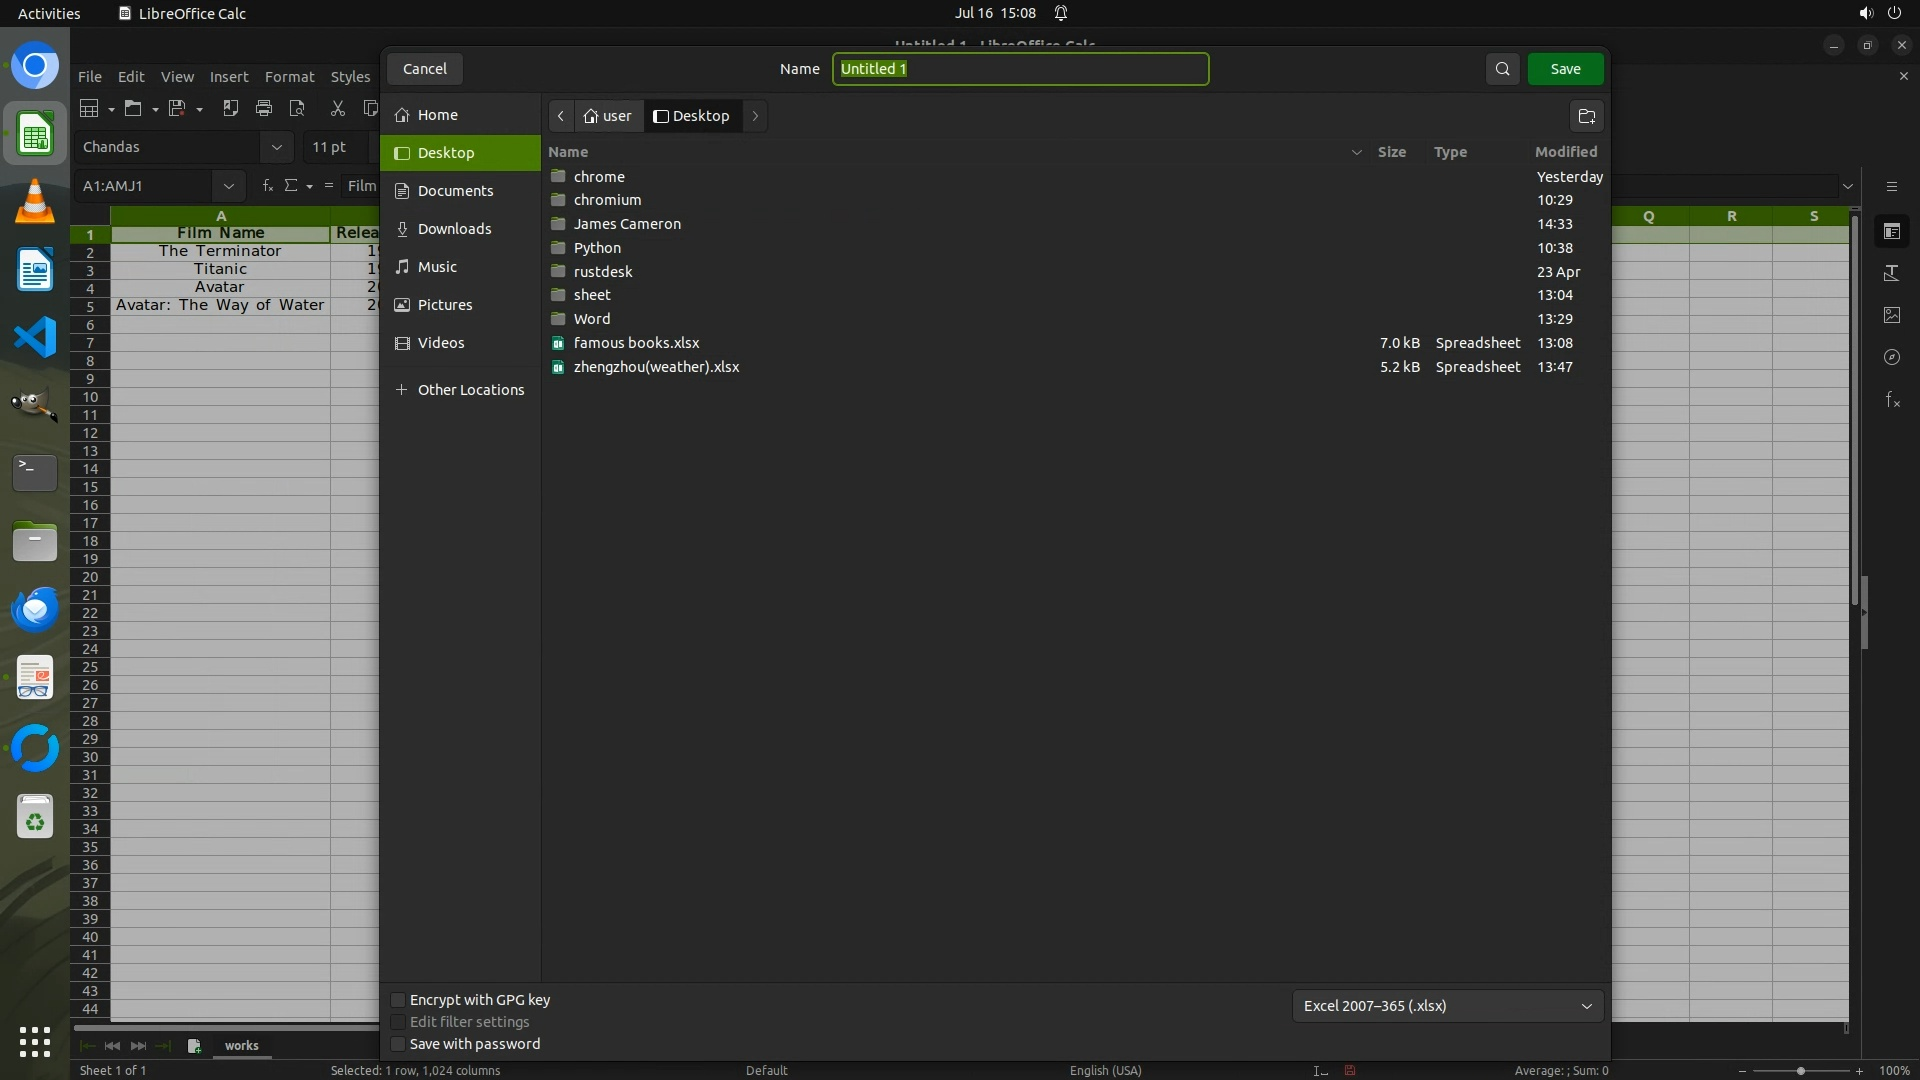1920x1080 pixels.
Task: Enable Encrypt with GPG key checkbox
Action: click(398, 1000)
